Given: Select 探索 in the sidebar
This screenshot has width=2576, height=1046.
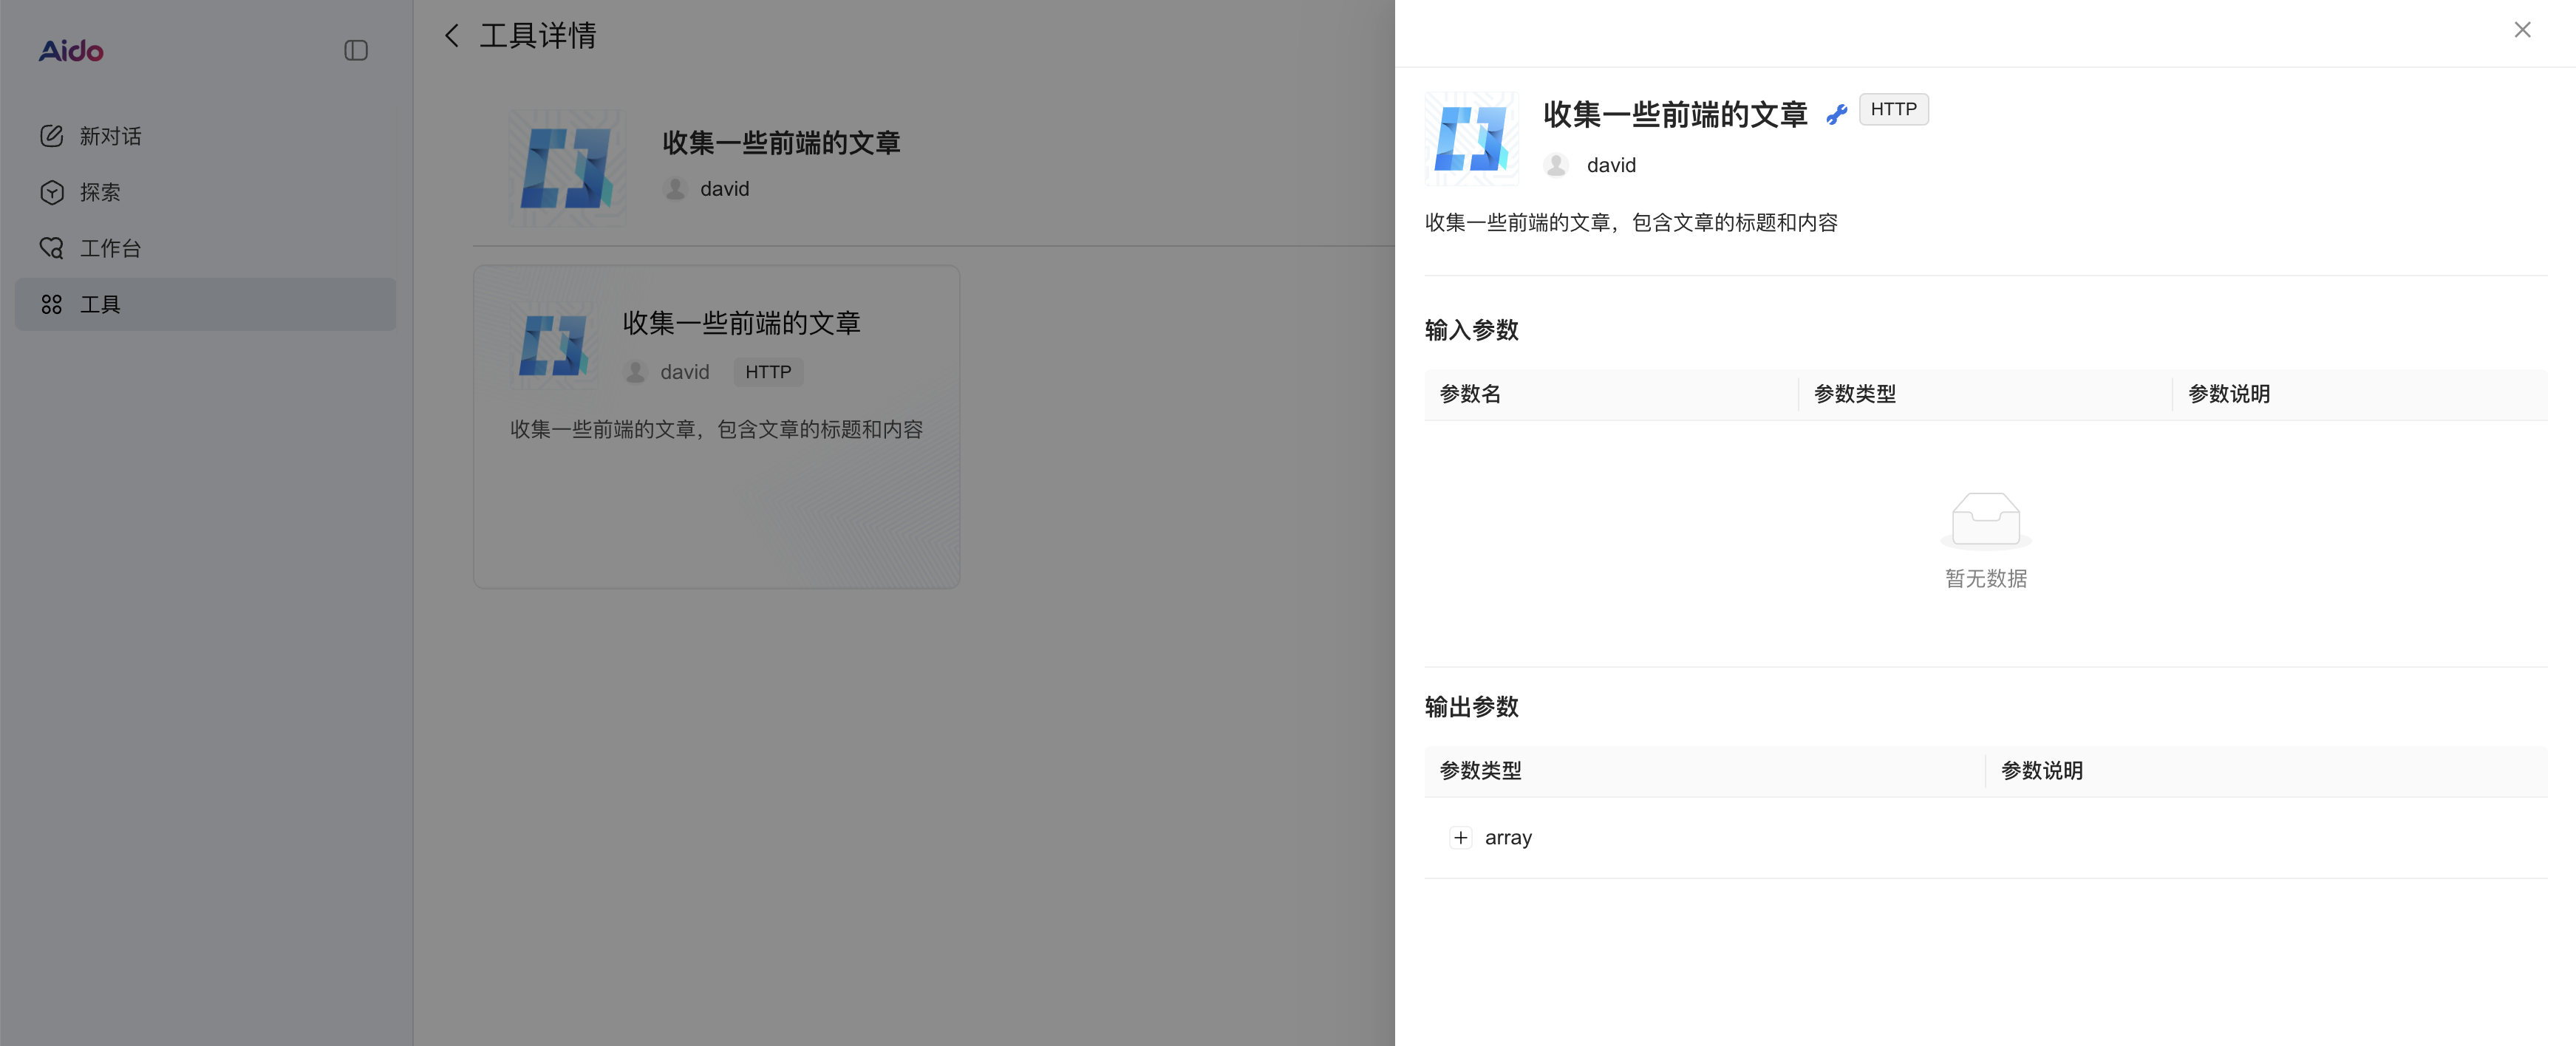Looking at the screenshot, I should click(100, 192).
